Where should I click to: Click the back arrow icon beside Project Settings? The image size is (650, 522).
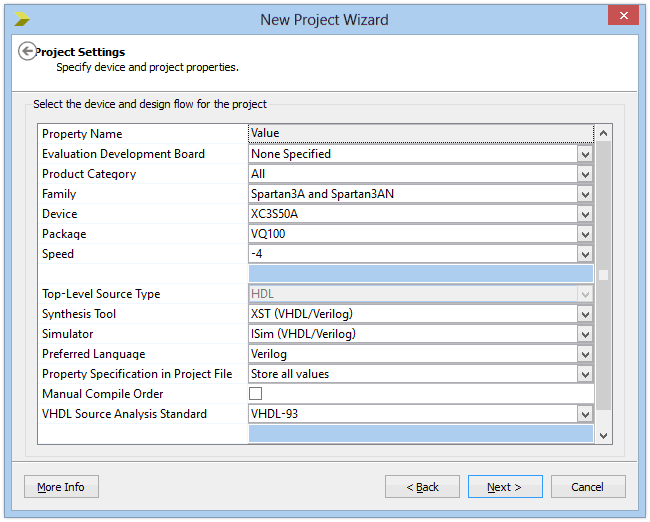click(x=27, y=52)
